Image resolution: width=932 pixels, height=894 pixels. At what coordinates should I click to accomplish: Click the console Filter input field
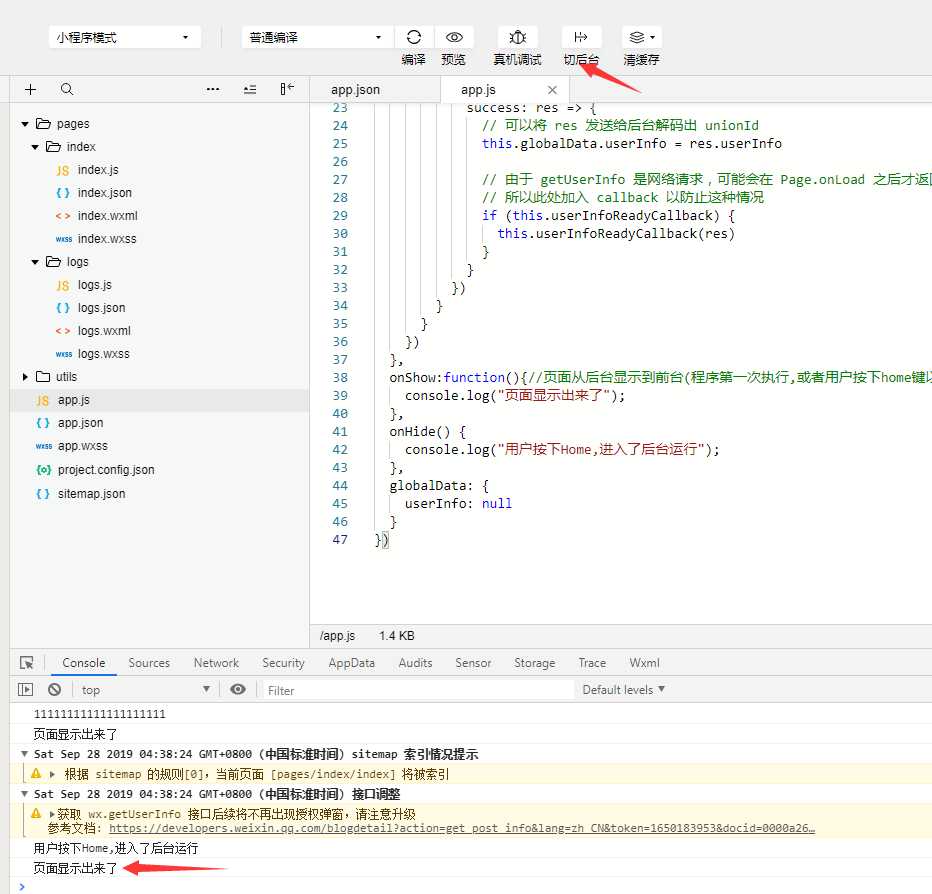pyautogui.click(x=419, y=690)
